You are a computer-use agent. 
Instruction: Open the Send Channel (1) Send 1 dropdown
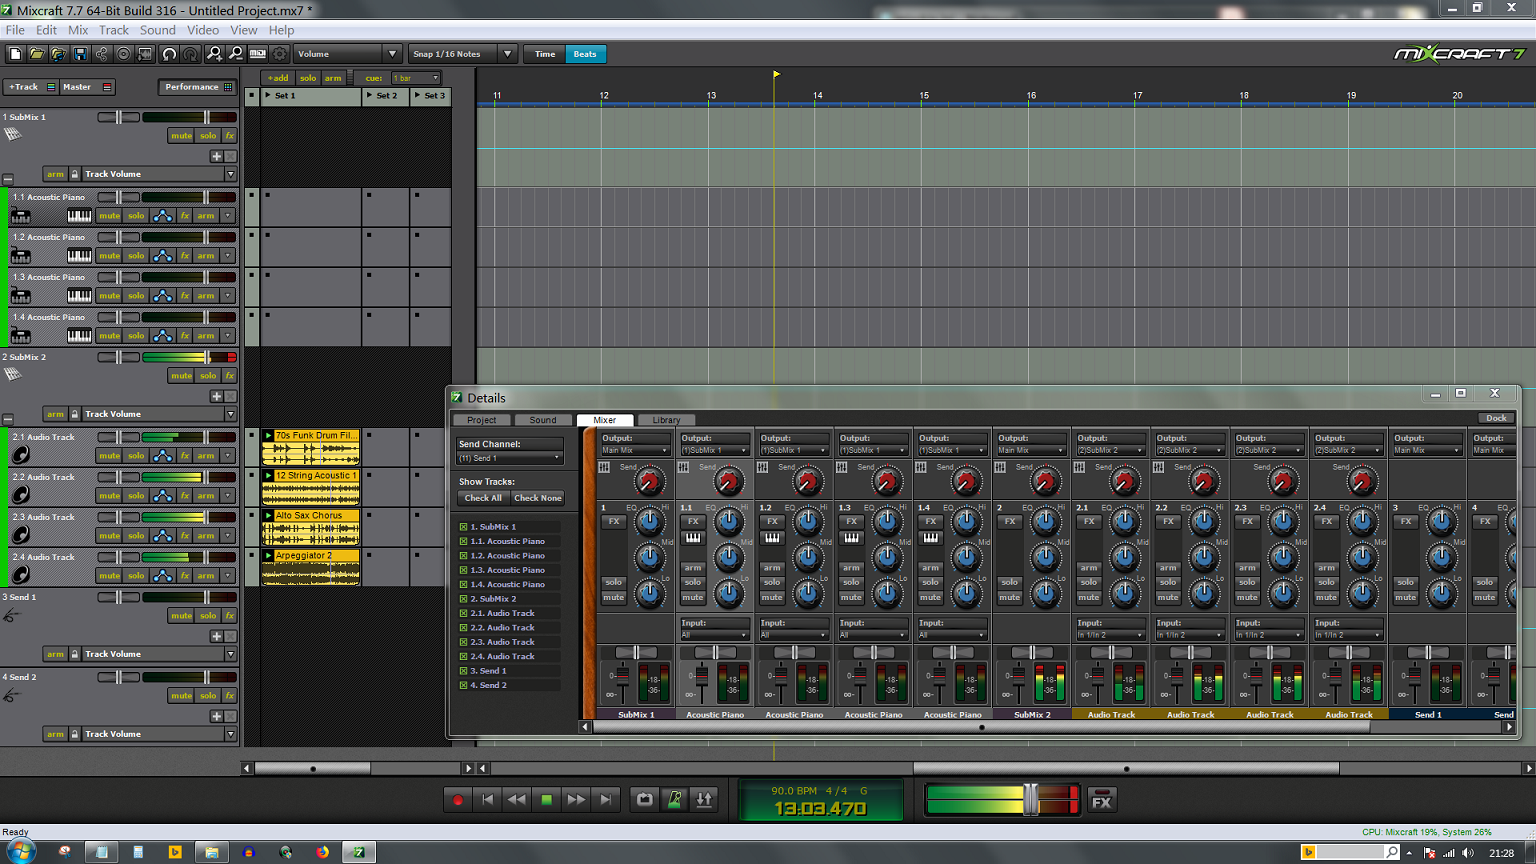[510, 458]
